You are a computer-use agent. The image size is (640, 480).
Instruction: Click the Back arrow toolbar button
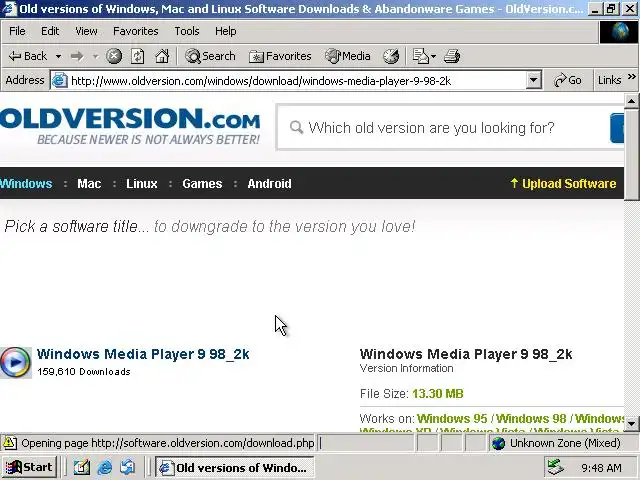pos(28,56)
